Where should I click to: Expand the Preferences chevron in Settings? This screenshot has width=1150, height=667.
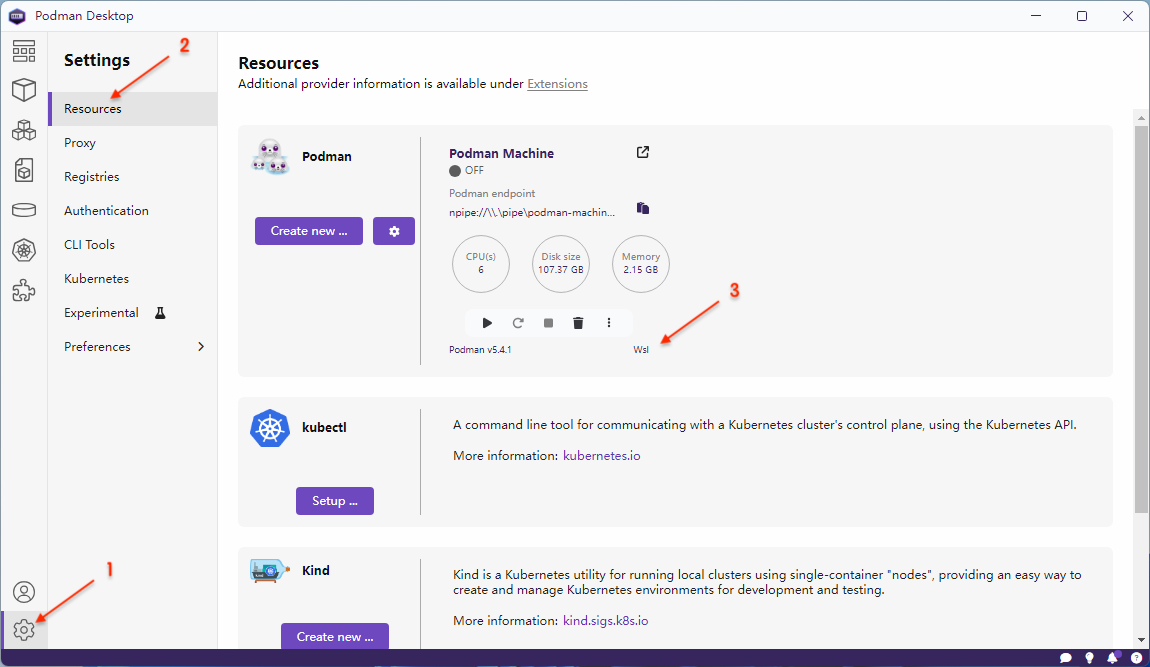tap(201, 346)
